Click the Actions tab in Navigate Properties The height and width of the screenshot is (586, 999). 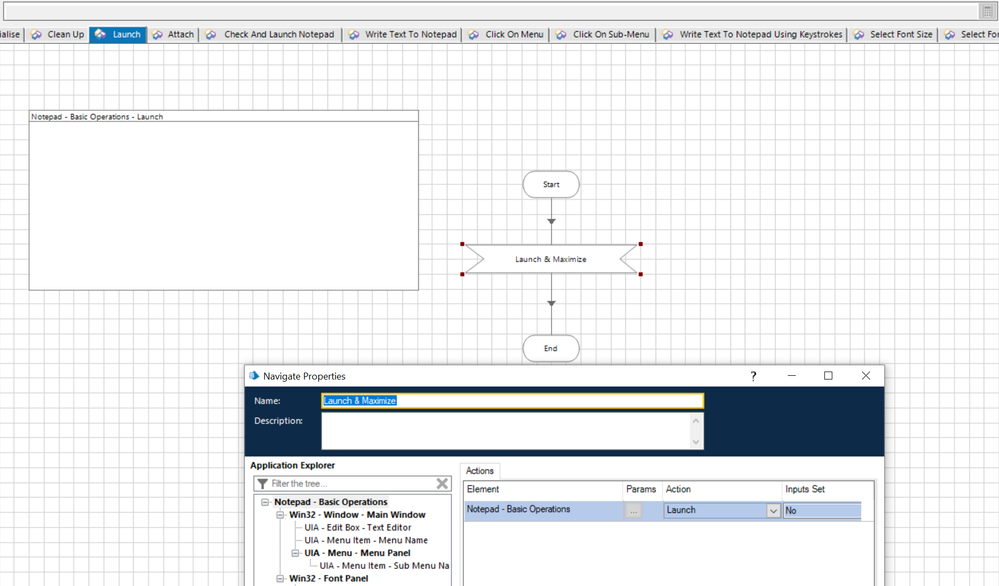(x=480, y=471)
